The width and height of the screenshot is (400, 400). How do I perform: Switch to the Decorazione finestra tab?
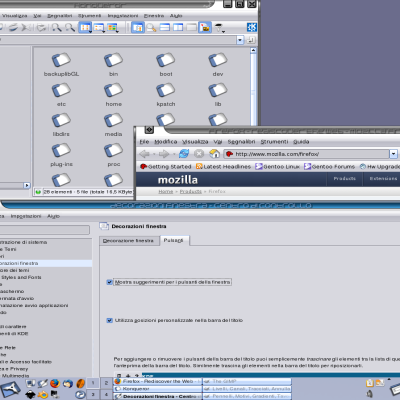tap(128, 241)
